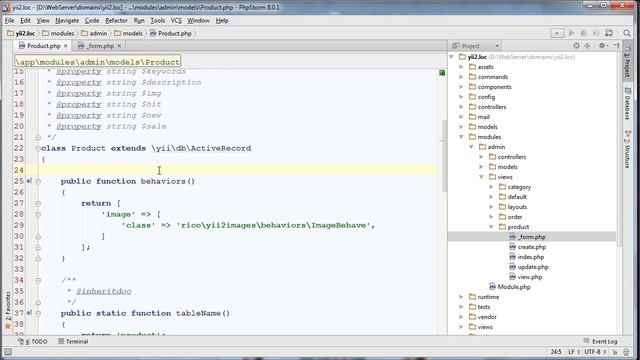
Task: Click the Run (play) toolbar icon
Action: [x=571, y=33]
